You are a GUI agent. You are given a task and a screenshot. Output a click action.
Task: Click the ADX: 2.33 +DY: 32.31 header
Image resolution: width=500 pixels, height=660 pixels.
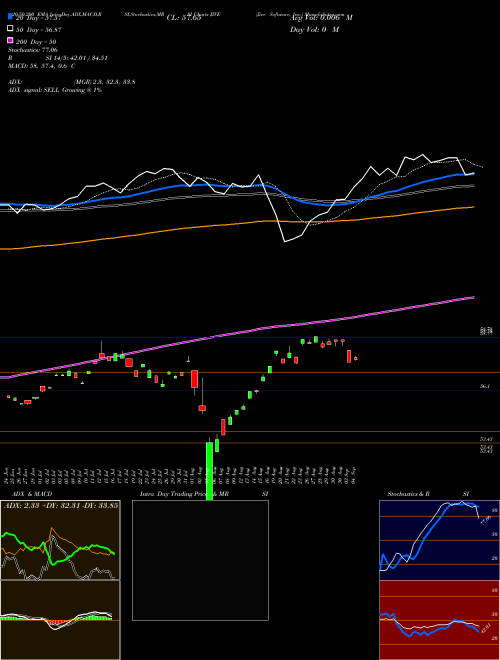tap(61, 505)
